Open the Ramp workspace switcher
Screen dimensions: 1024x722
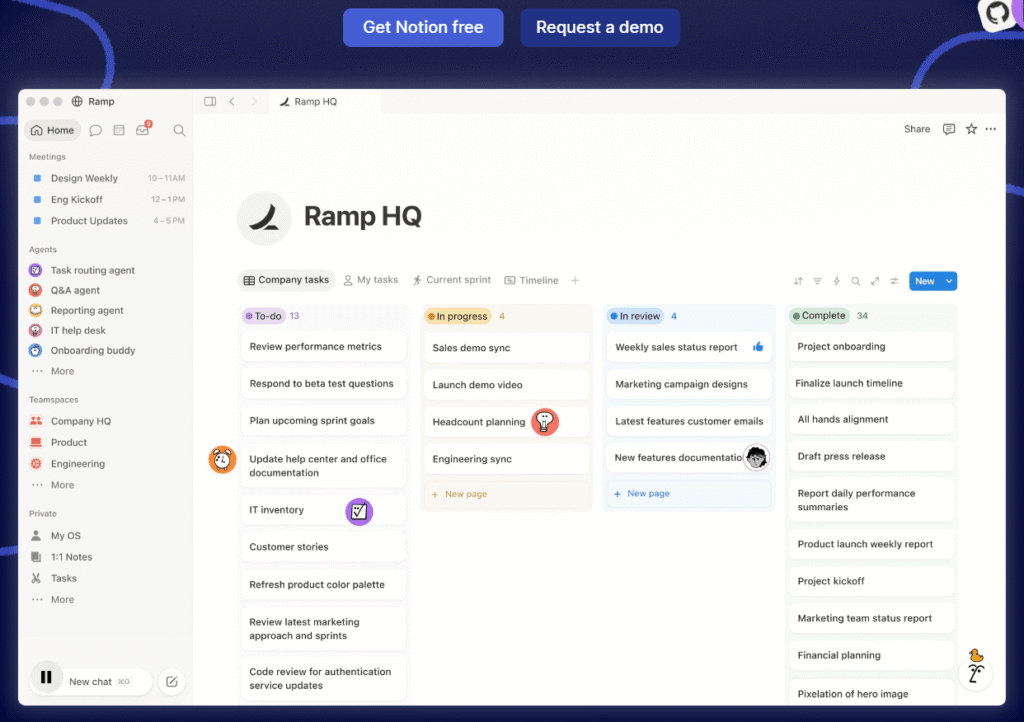click(93, 101)
